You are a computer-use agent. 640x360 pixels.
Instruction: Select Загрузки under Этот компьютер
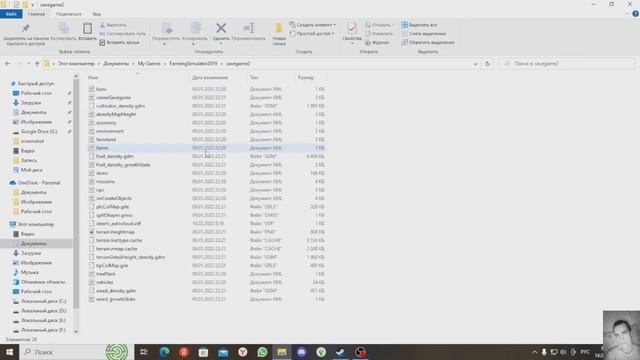coord(31,253)
